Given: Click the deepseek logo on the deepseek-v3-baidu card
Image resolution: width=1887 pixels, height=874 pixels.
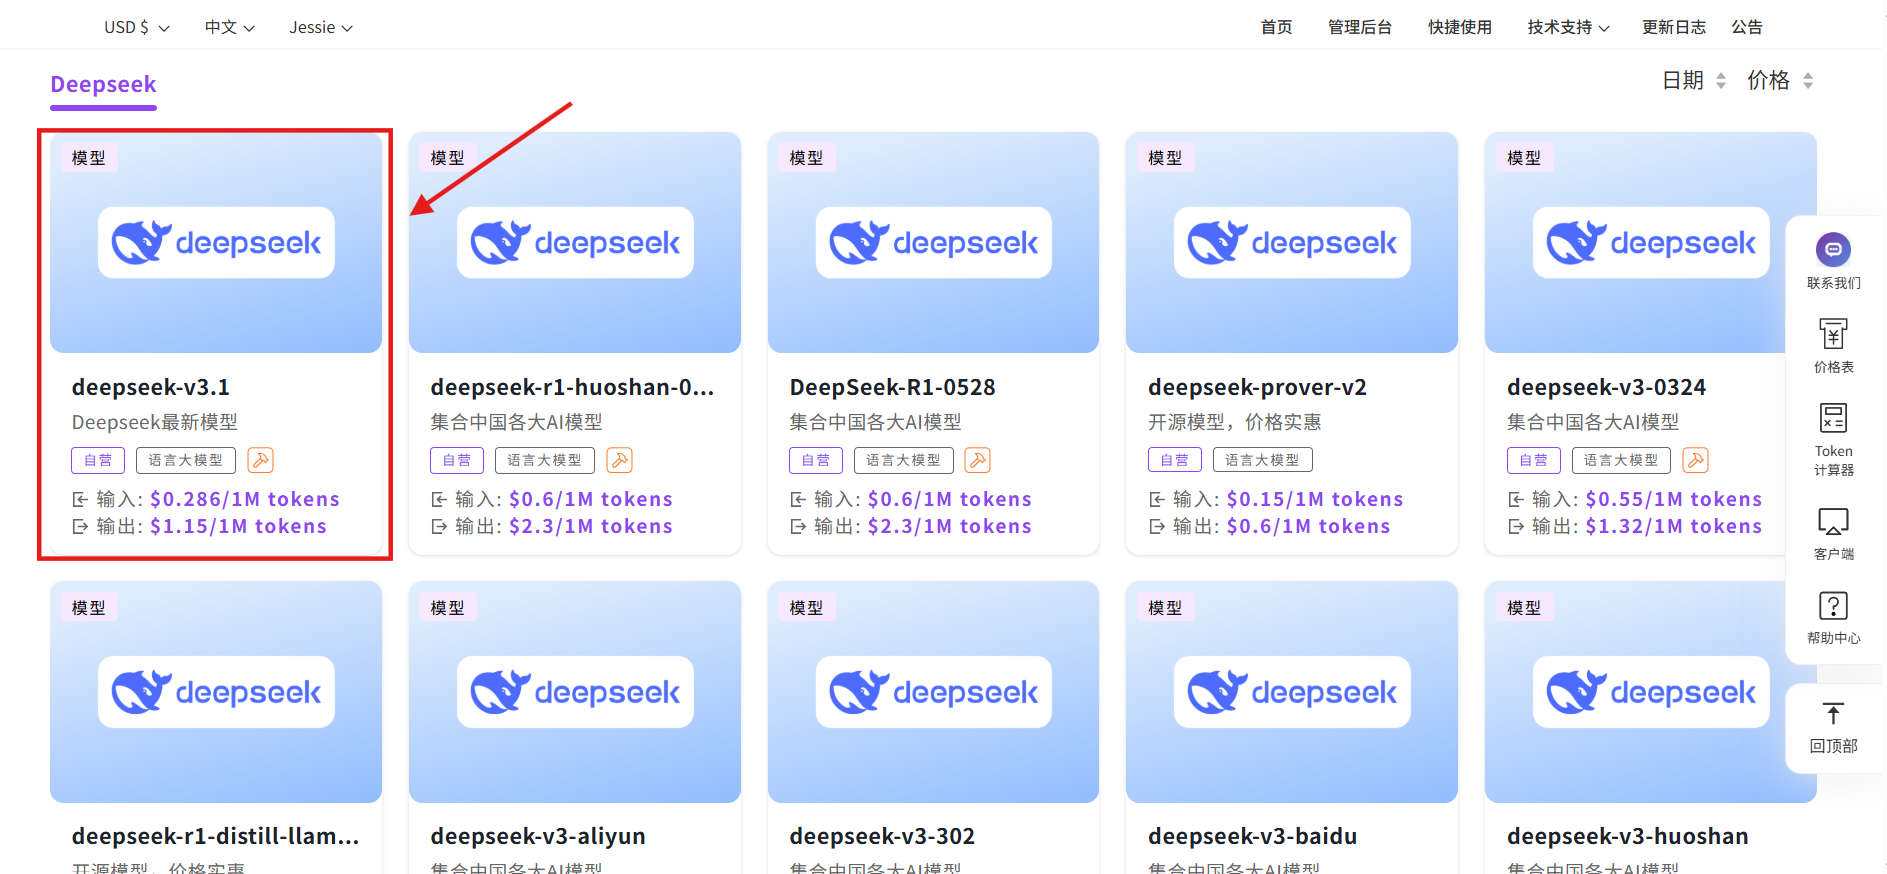Looking at the screenshot, I should (x=1292, y=692).
